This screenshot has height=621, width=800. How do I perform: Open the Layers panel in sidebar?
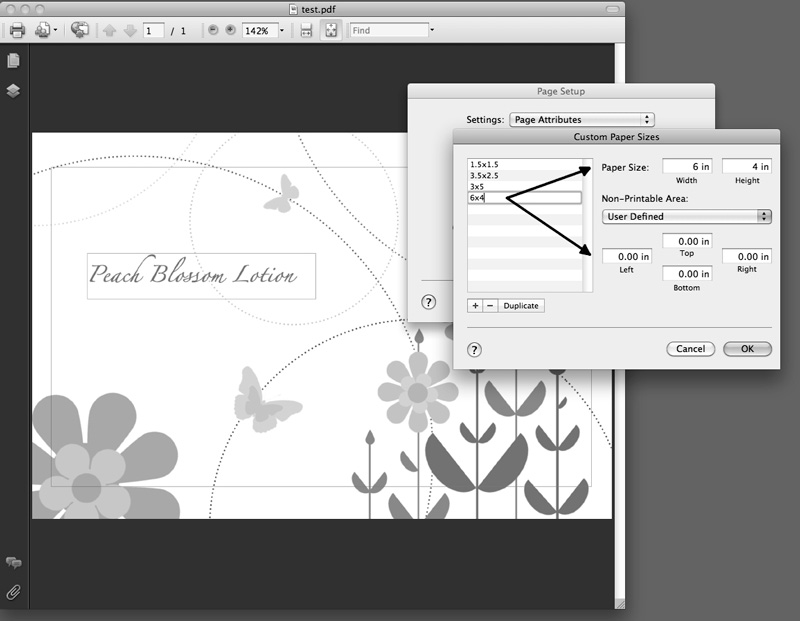click(13, 91)
